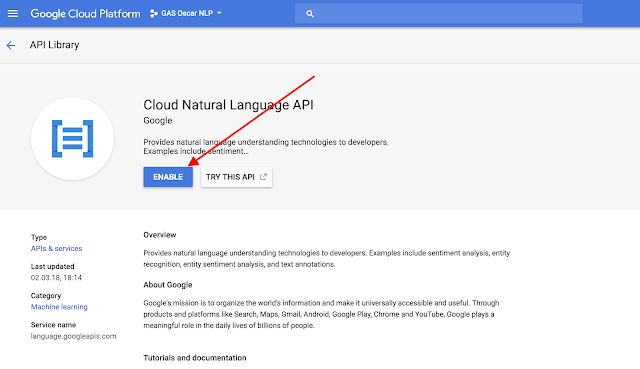
Task: Select the language.googleapis.com service name
Action: (x=73, y=336)
